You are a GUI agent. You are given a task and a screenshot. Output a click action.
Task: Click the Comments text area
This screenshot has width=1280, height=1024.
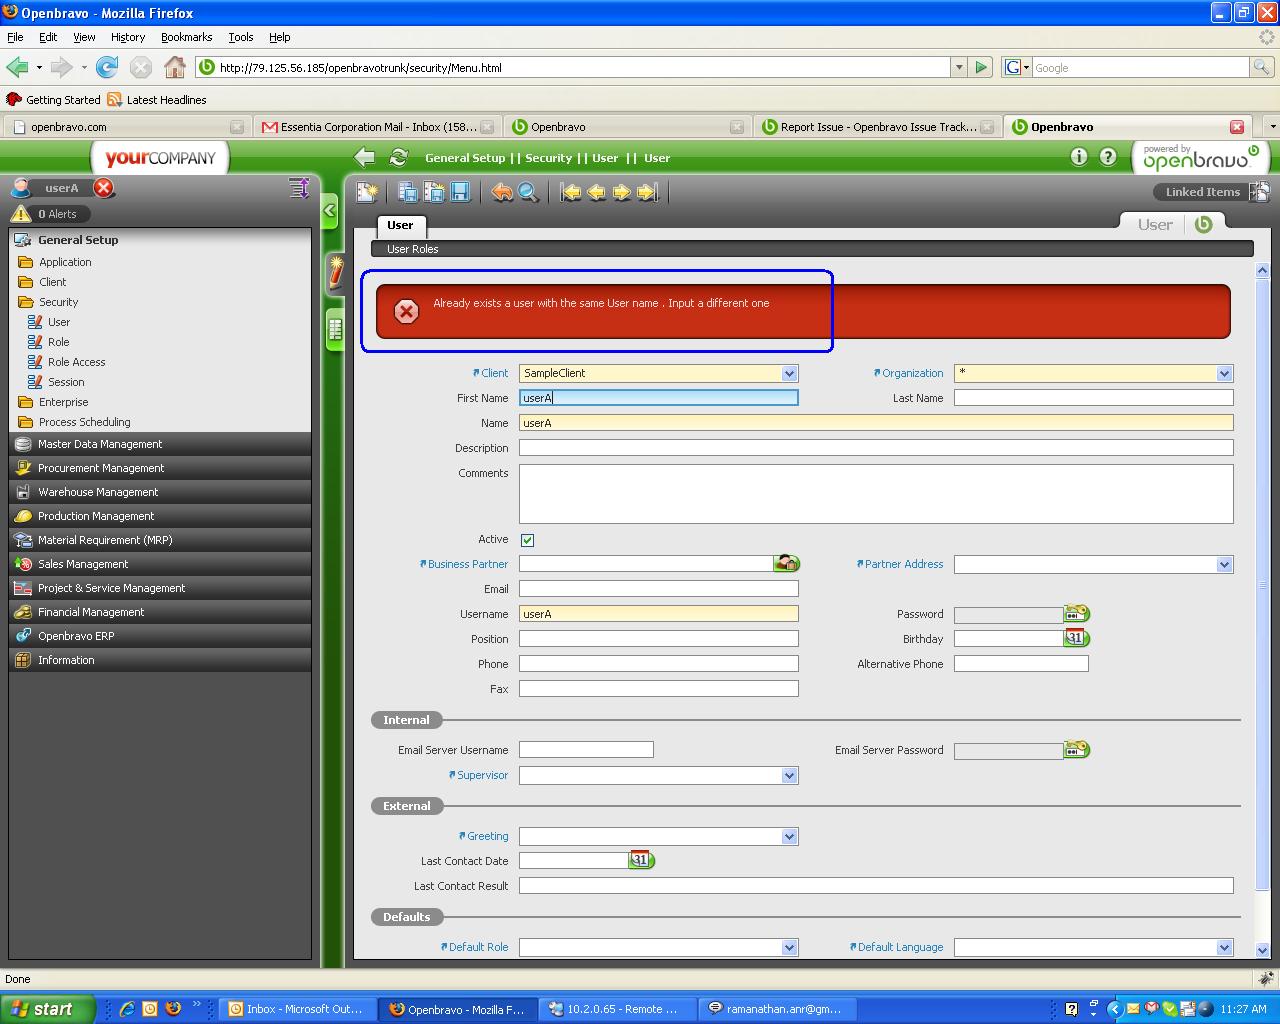[x=876, y=494]
